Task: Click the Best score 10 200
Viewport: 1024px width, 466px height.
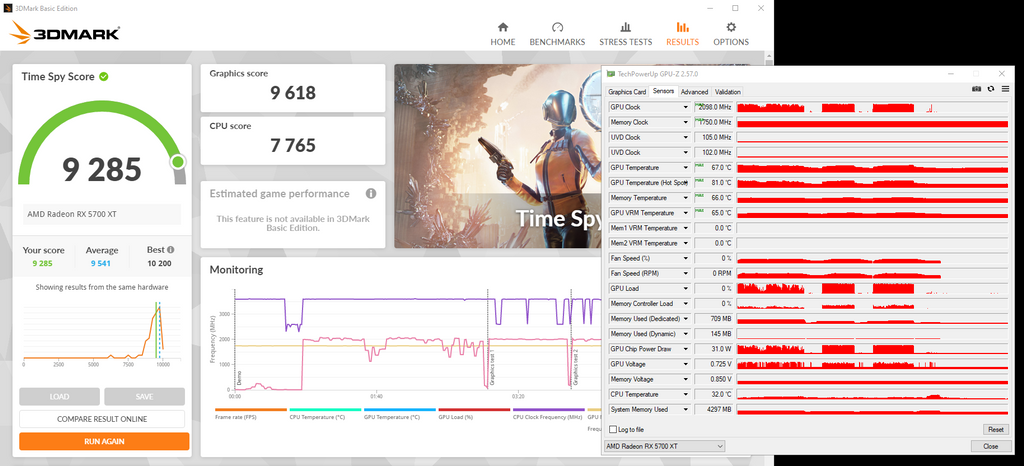Action: click(x=160, y=264)
